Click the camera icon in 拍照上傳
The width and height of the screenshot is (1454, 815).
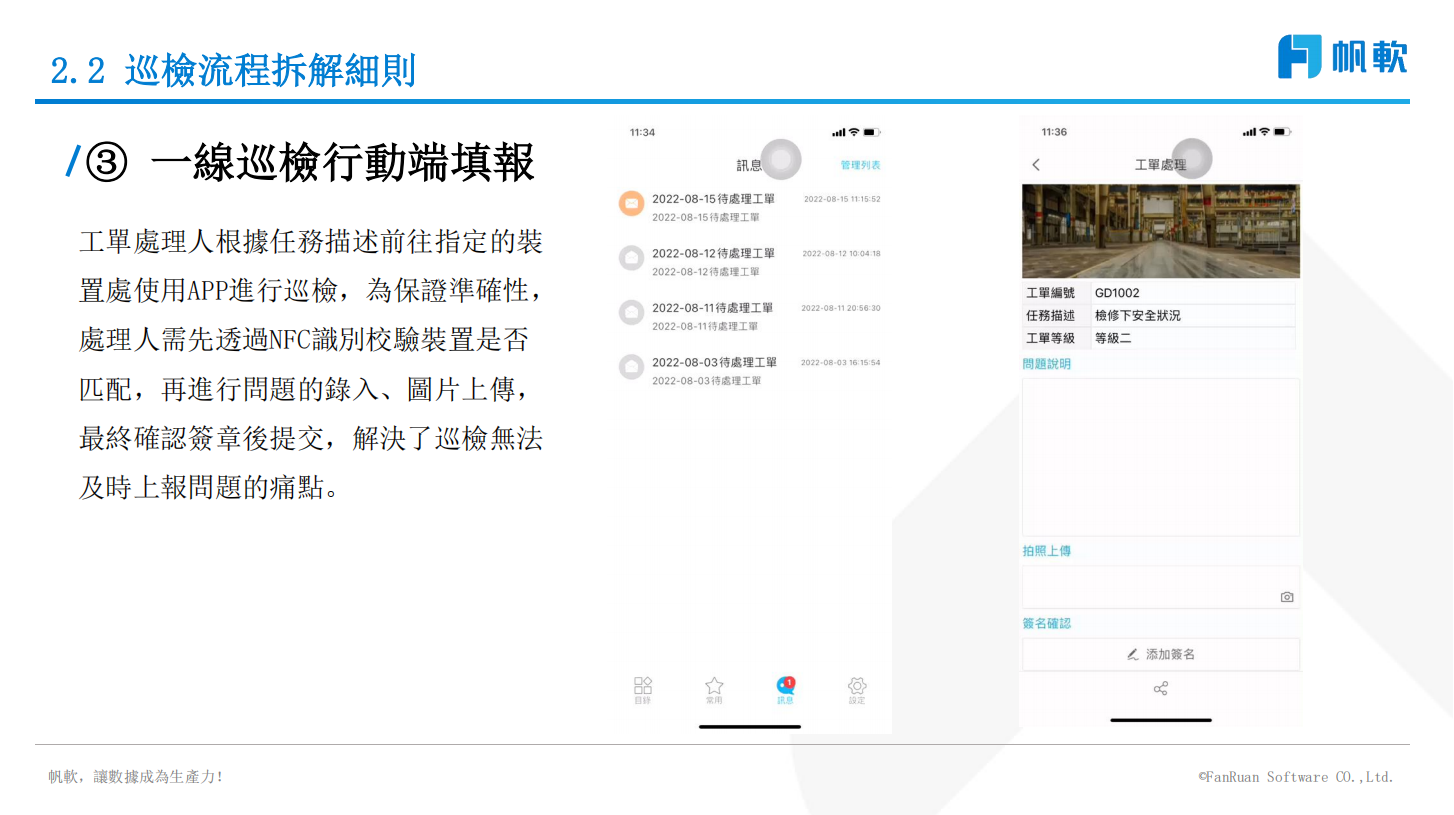pyautogui.click(x=1287, y=597)
